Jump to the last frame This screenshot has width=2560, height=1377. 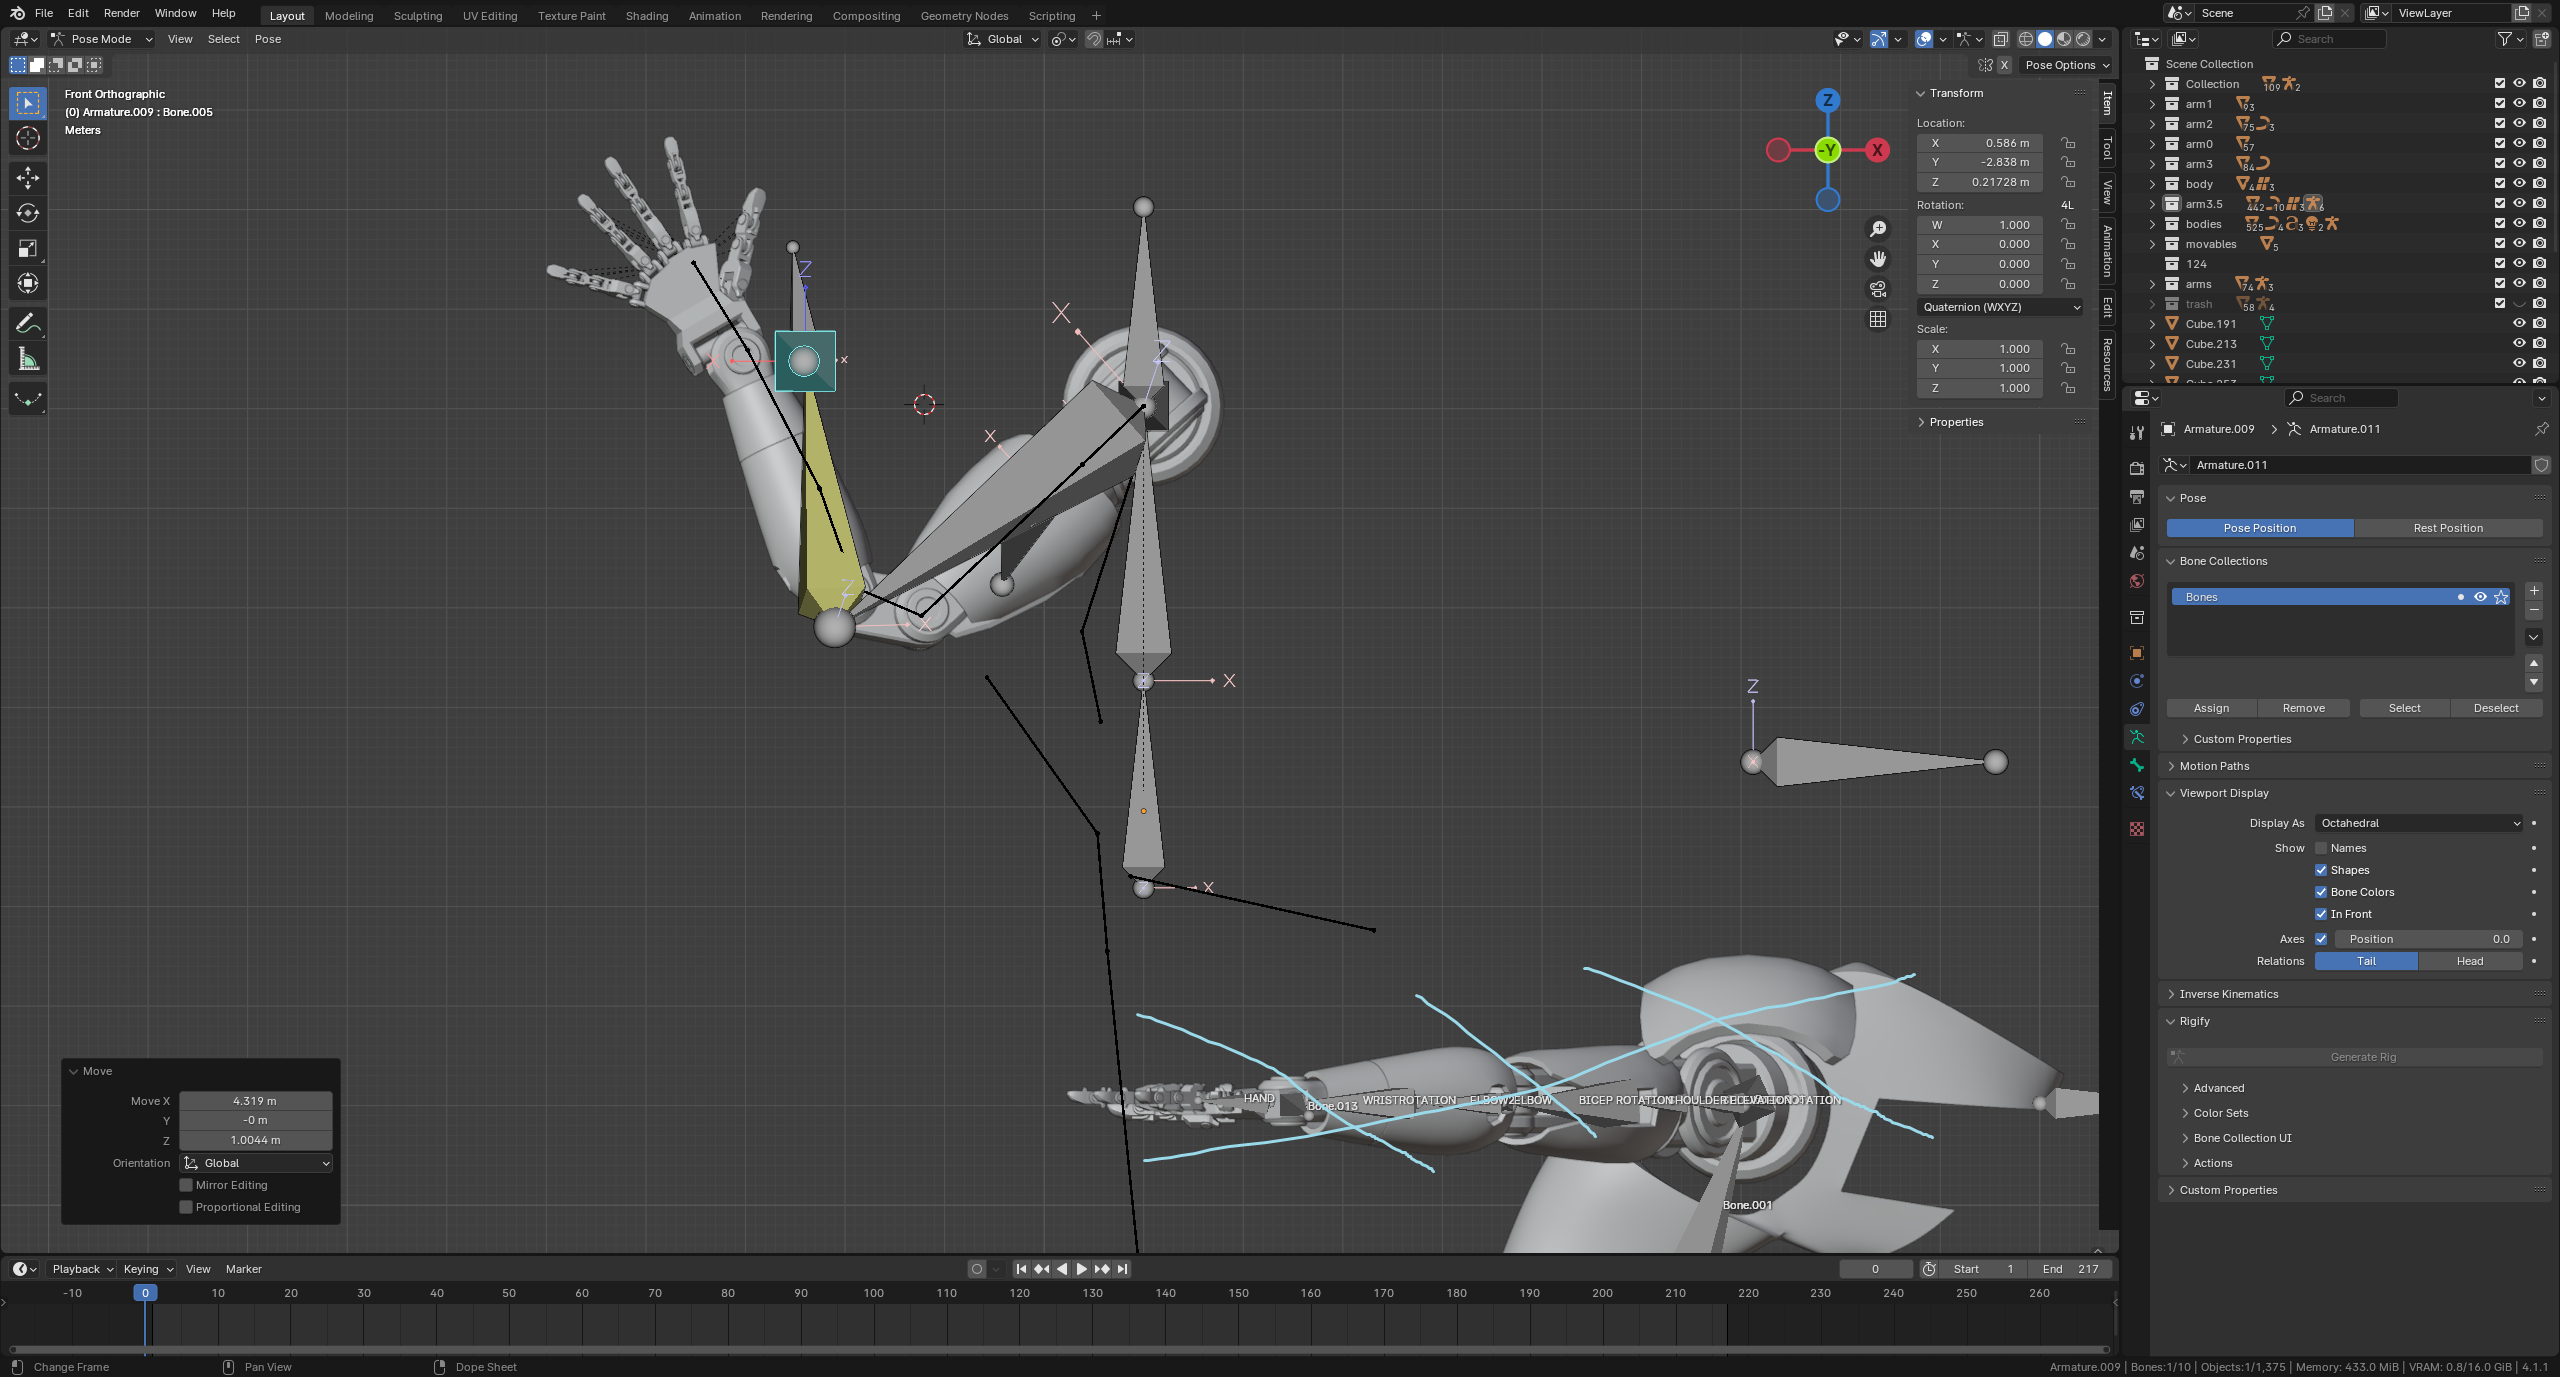point(1123,1269)
